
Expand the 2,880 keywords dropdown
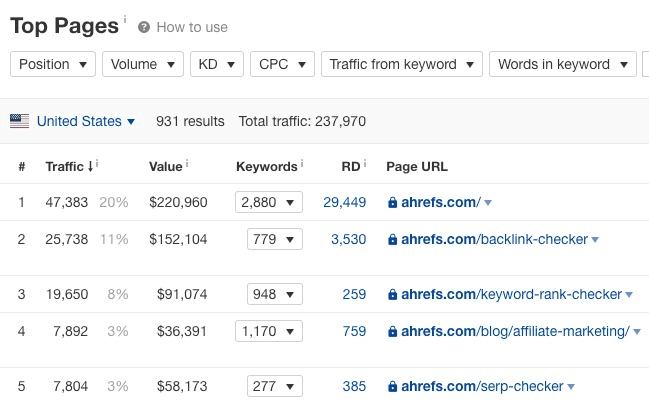269,202
